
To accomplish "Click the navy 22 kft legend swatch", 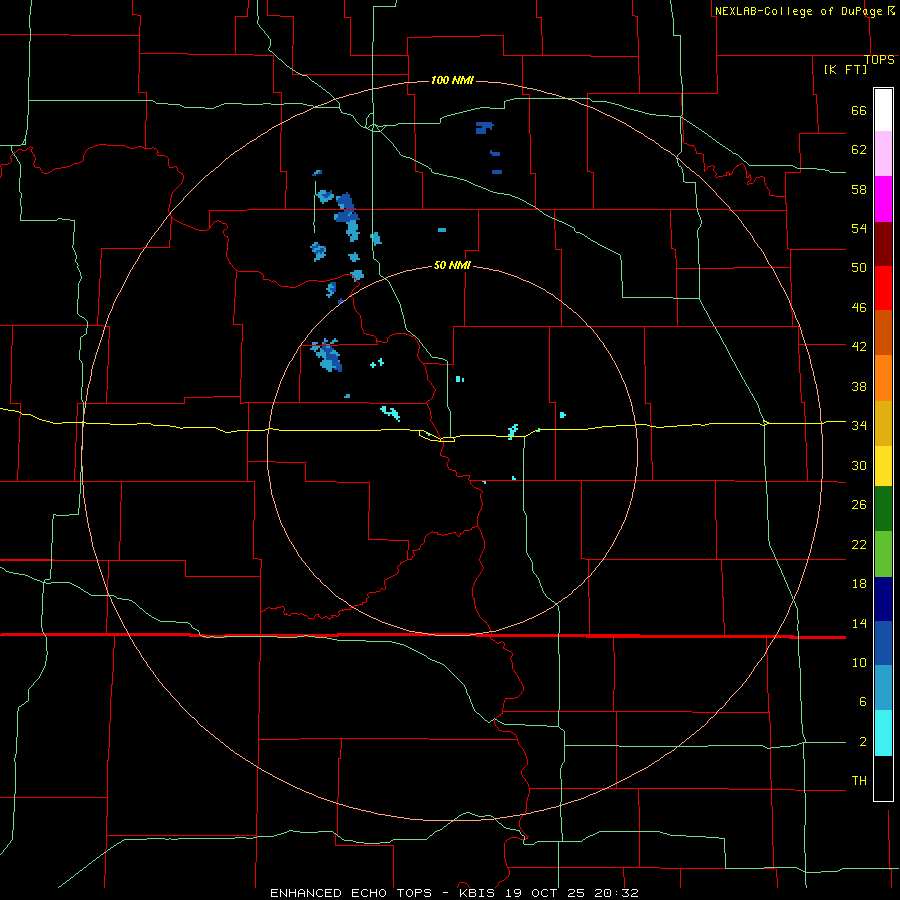I will (x=883, y=599).
